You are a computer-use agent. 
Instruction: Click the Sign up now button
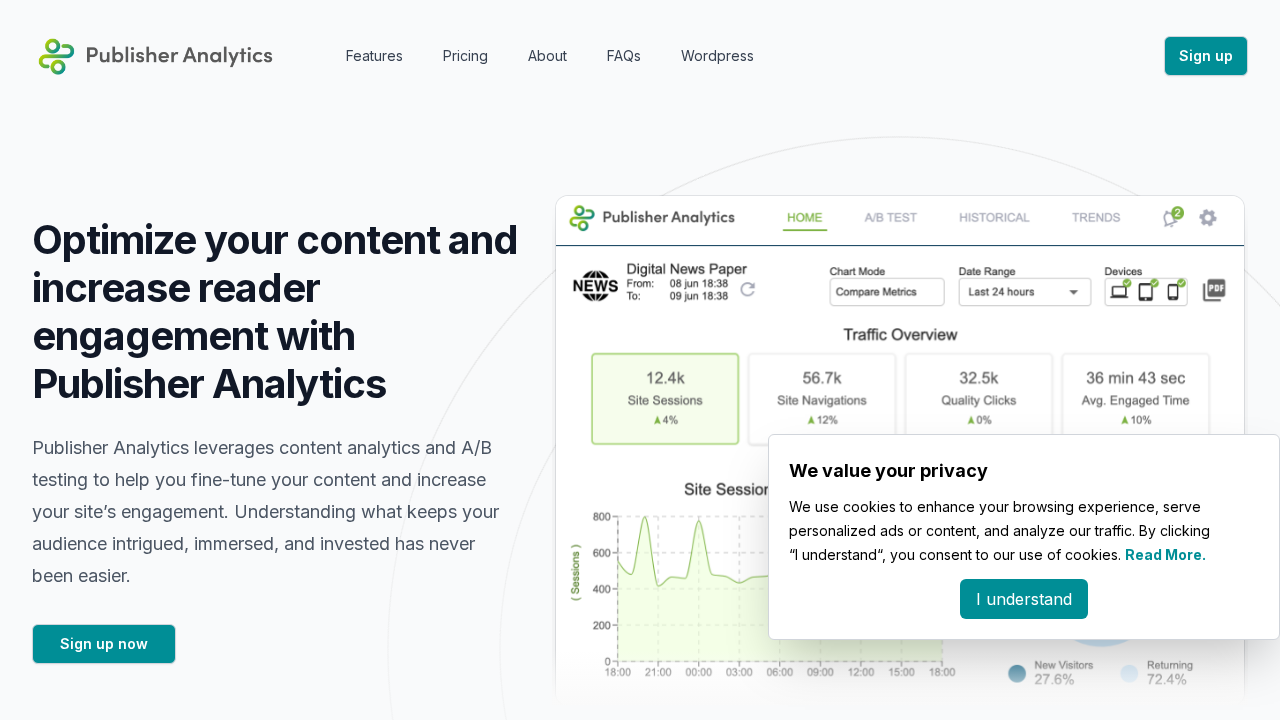point(103,644)
